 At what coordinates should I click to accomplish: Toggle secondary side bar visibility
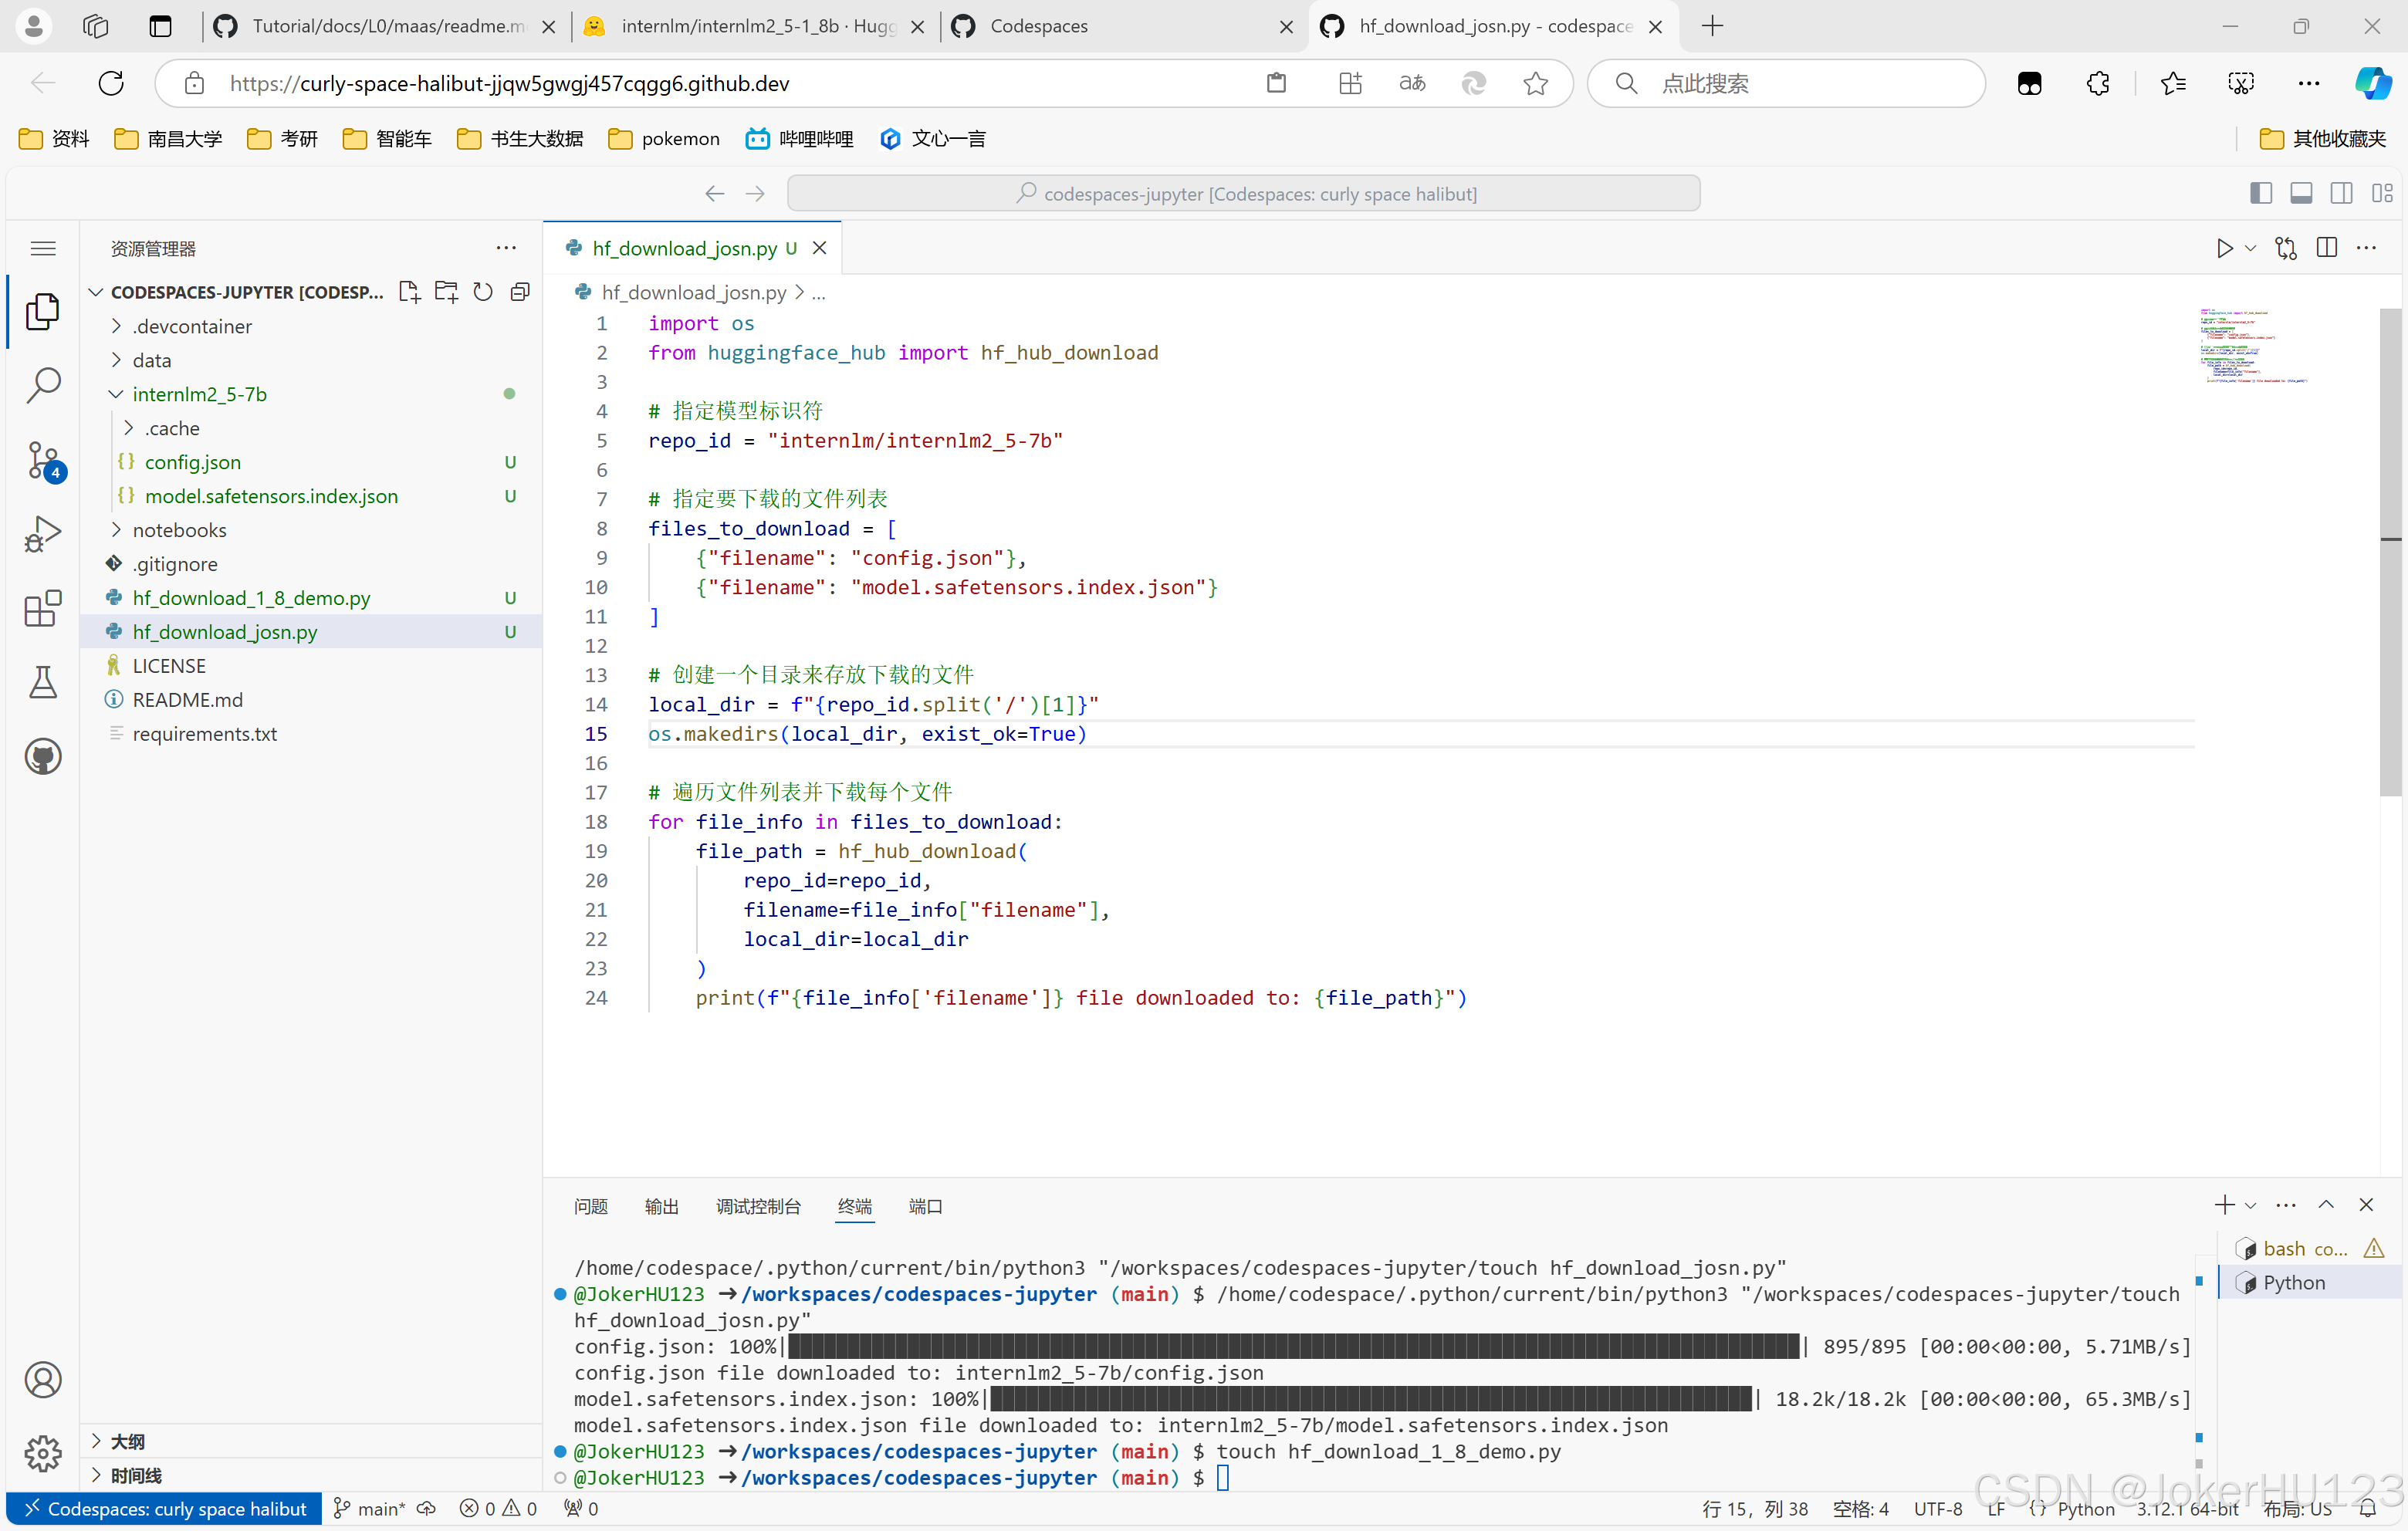(2341, 193)
